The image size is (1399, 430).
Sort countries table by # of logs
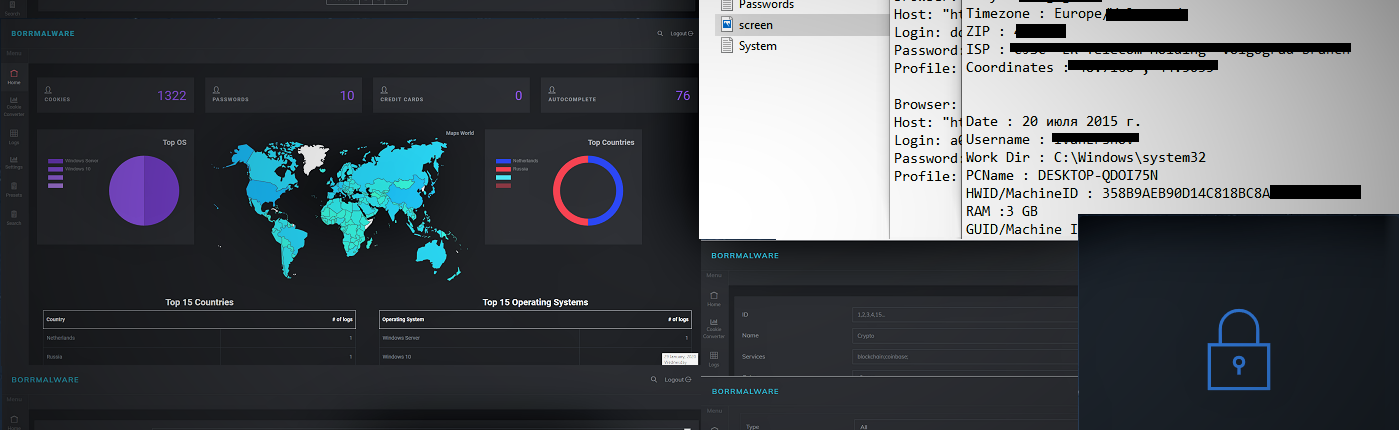pyautogui.click(x=342, y=319)
